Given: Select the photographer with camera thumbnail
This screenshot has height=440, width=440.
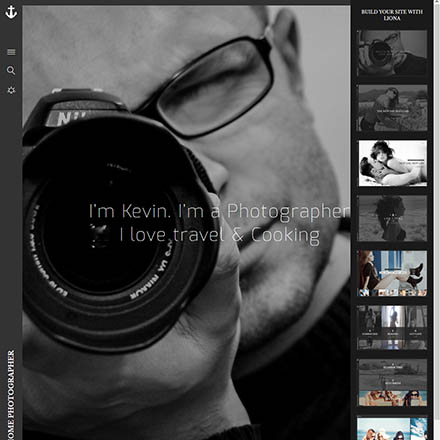Looking at the screenshot, I should click(x=393, y=53).
